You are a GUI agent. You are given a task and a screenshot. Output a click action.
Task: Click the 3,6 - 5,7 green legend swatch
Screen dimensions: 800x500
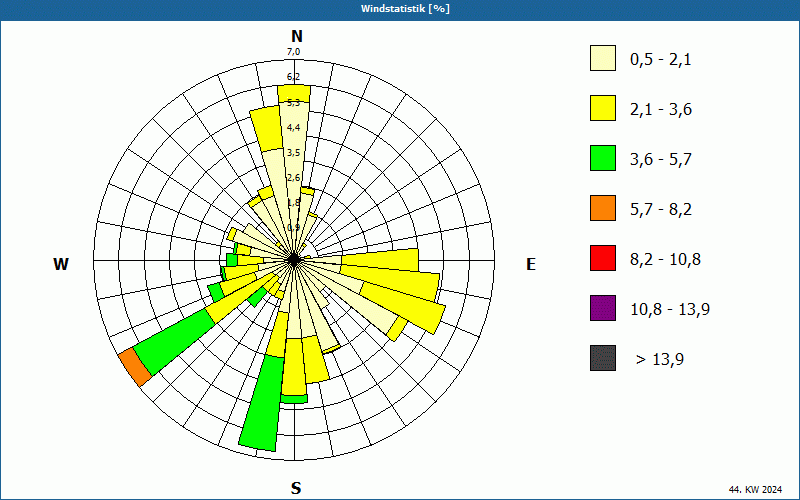tap(603, 158)
